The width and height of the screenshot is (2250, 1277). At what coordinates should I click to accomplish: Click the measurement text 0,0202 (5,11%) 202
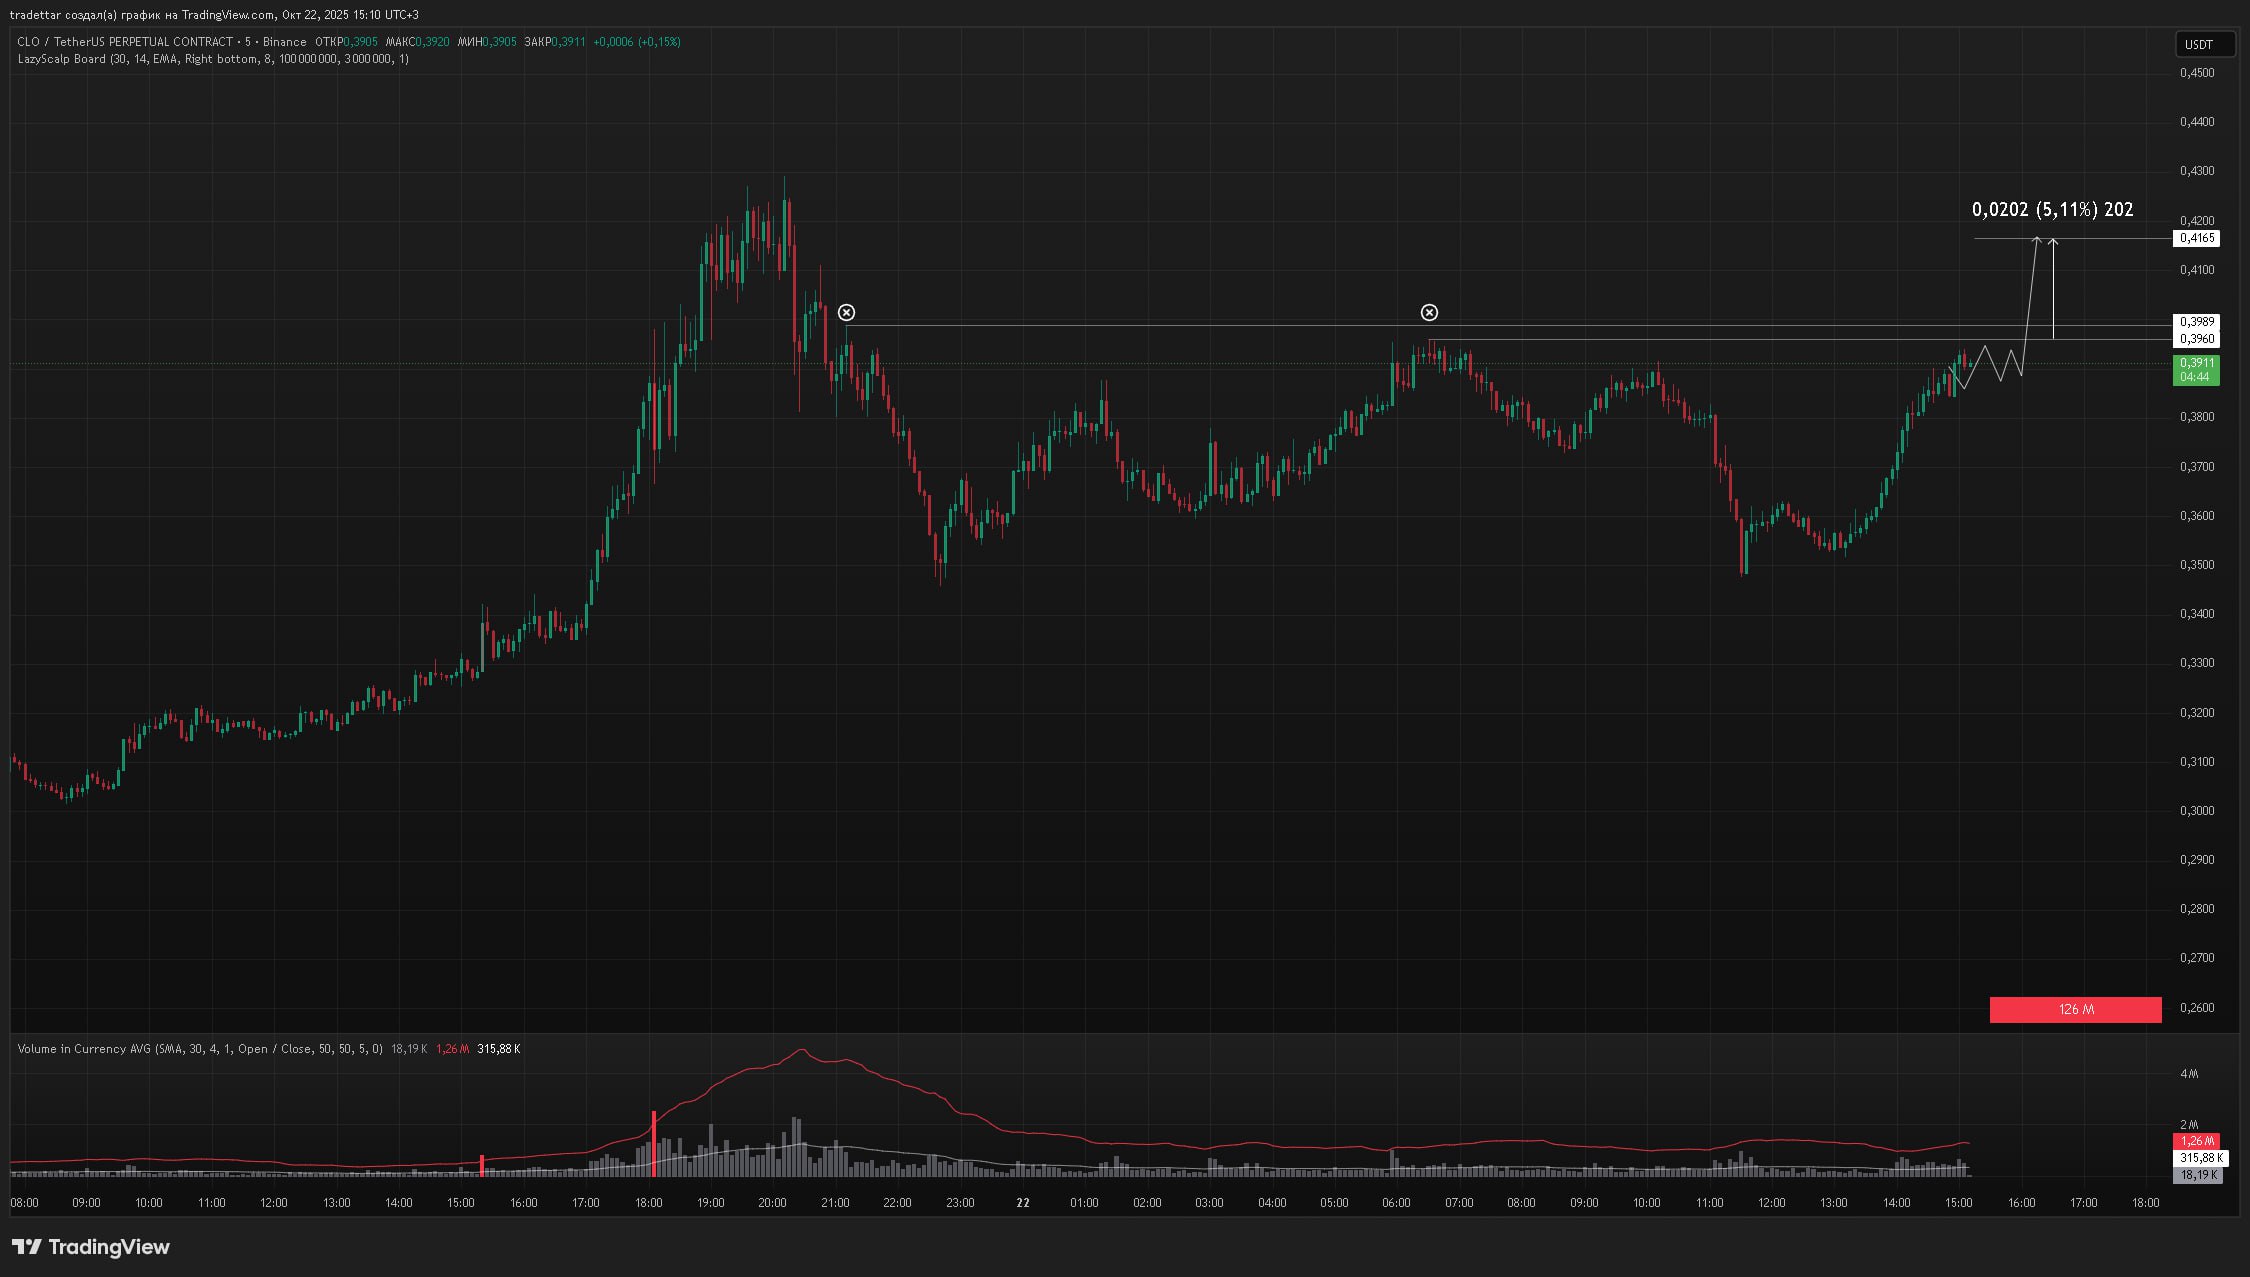[2052, 210]
